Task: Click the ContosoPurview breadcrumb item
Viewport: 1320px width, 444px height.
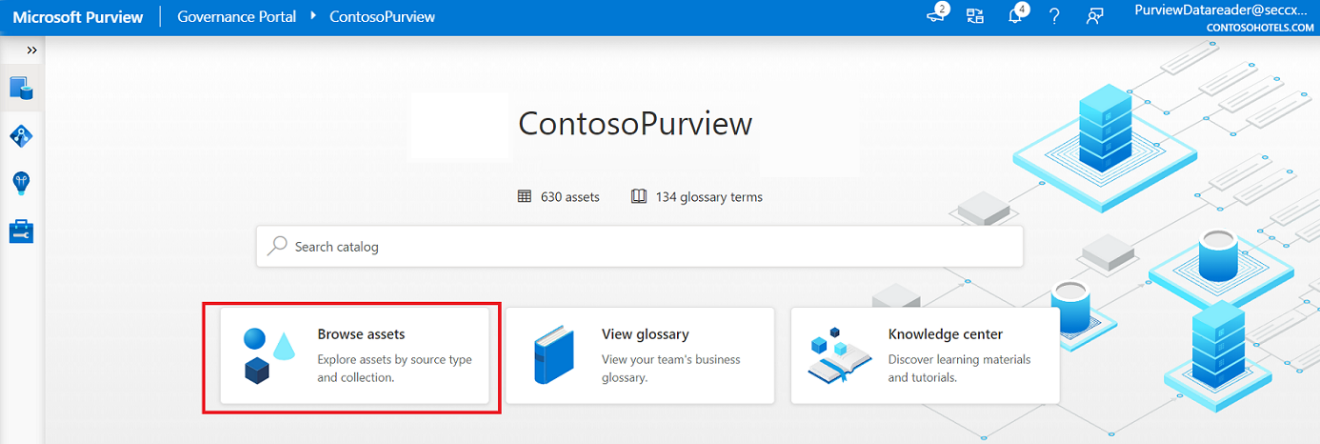Action: click(x=382, y=17)
